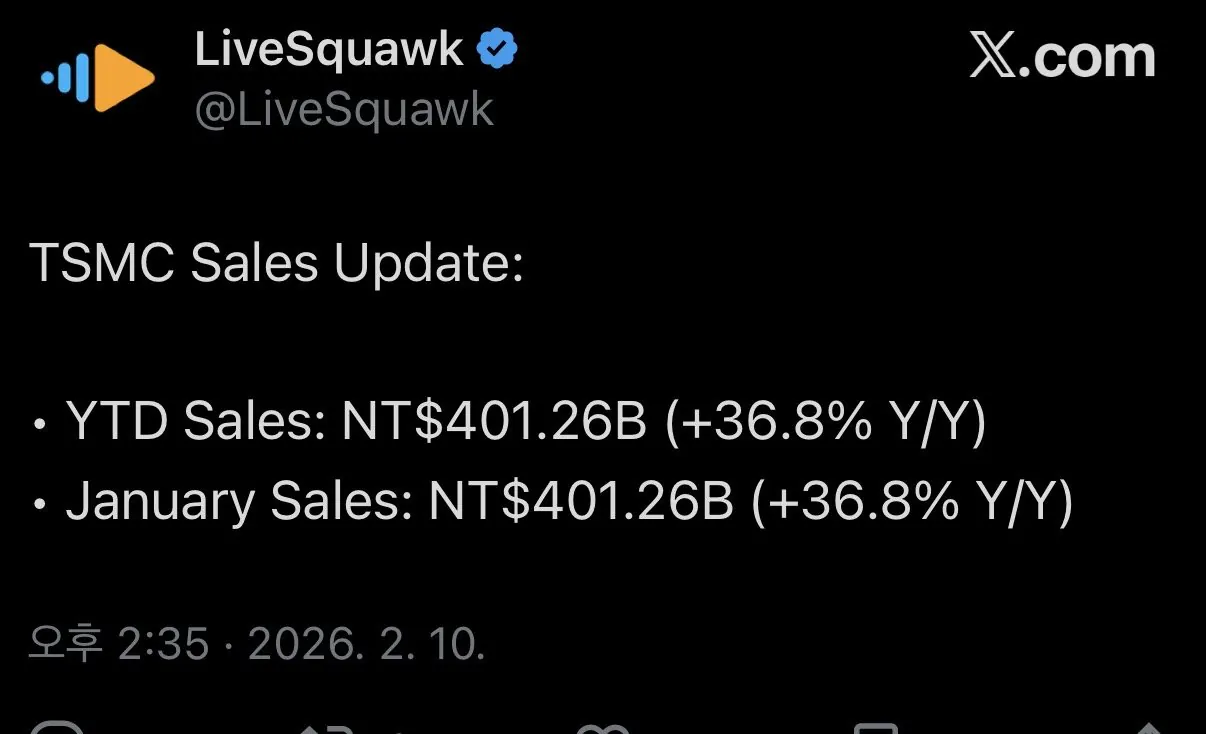
Task: Click (+36.8% Y/Y) in the January line
Action: [911, 501]
